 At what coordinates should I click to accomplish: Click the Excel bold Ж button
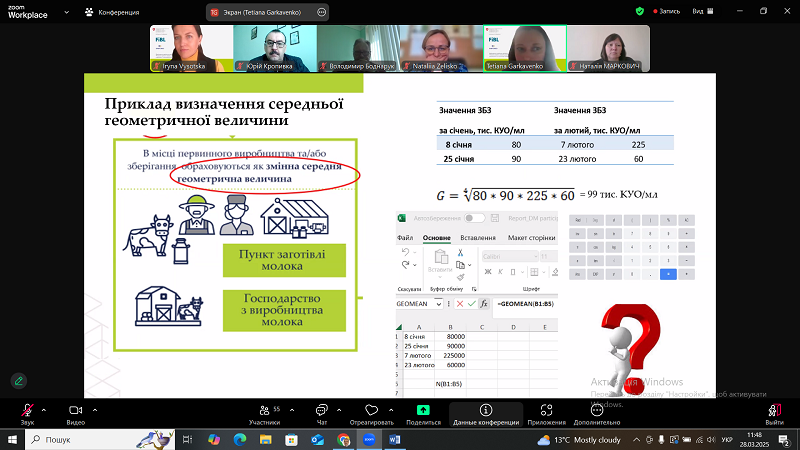pyautogui.click(x=488, y=272)
